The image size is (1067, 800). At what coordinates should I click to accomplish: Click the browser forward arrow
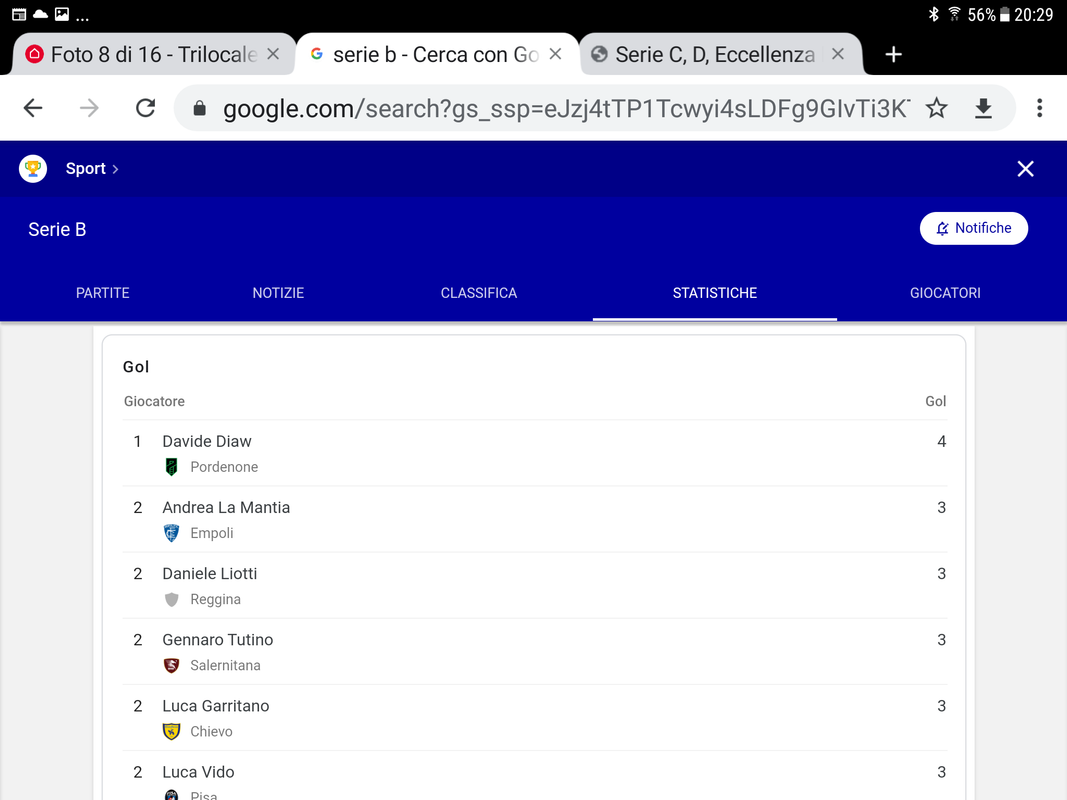89,108
